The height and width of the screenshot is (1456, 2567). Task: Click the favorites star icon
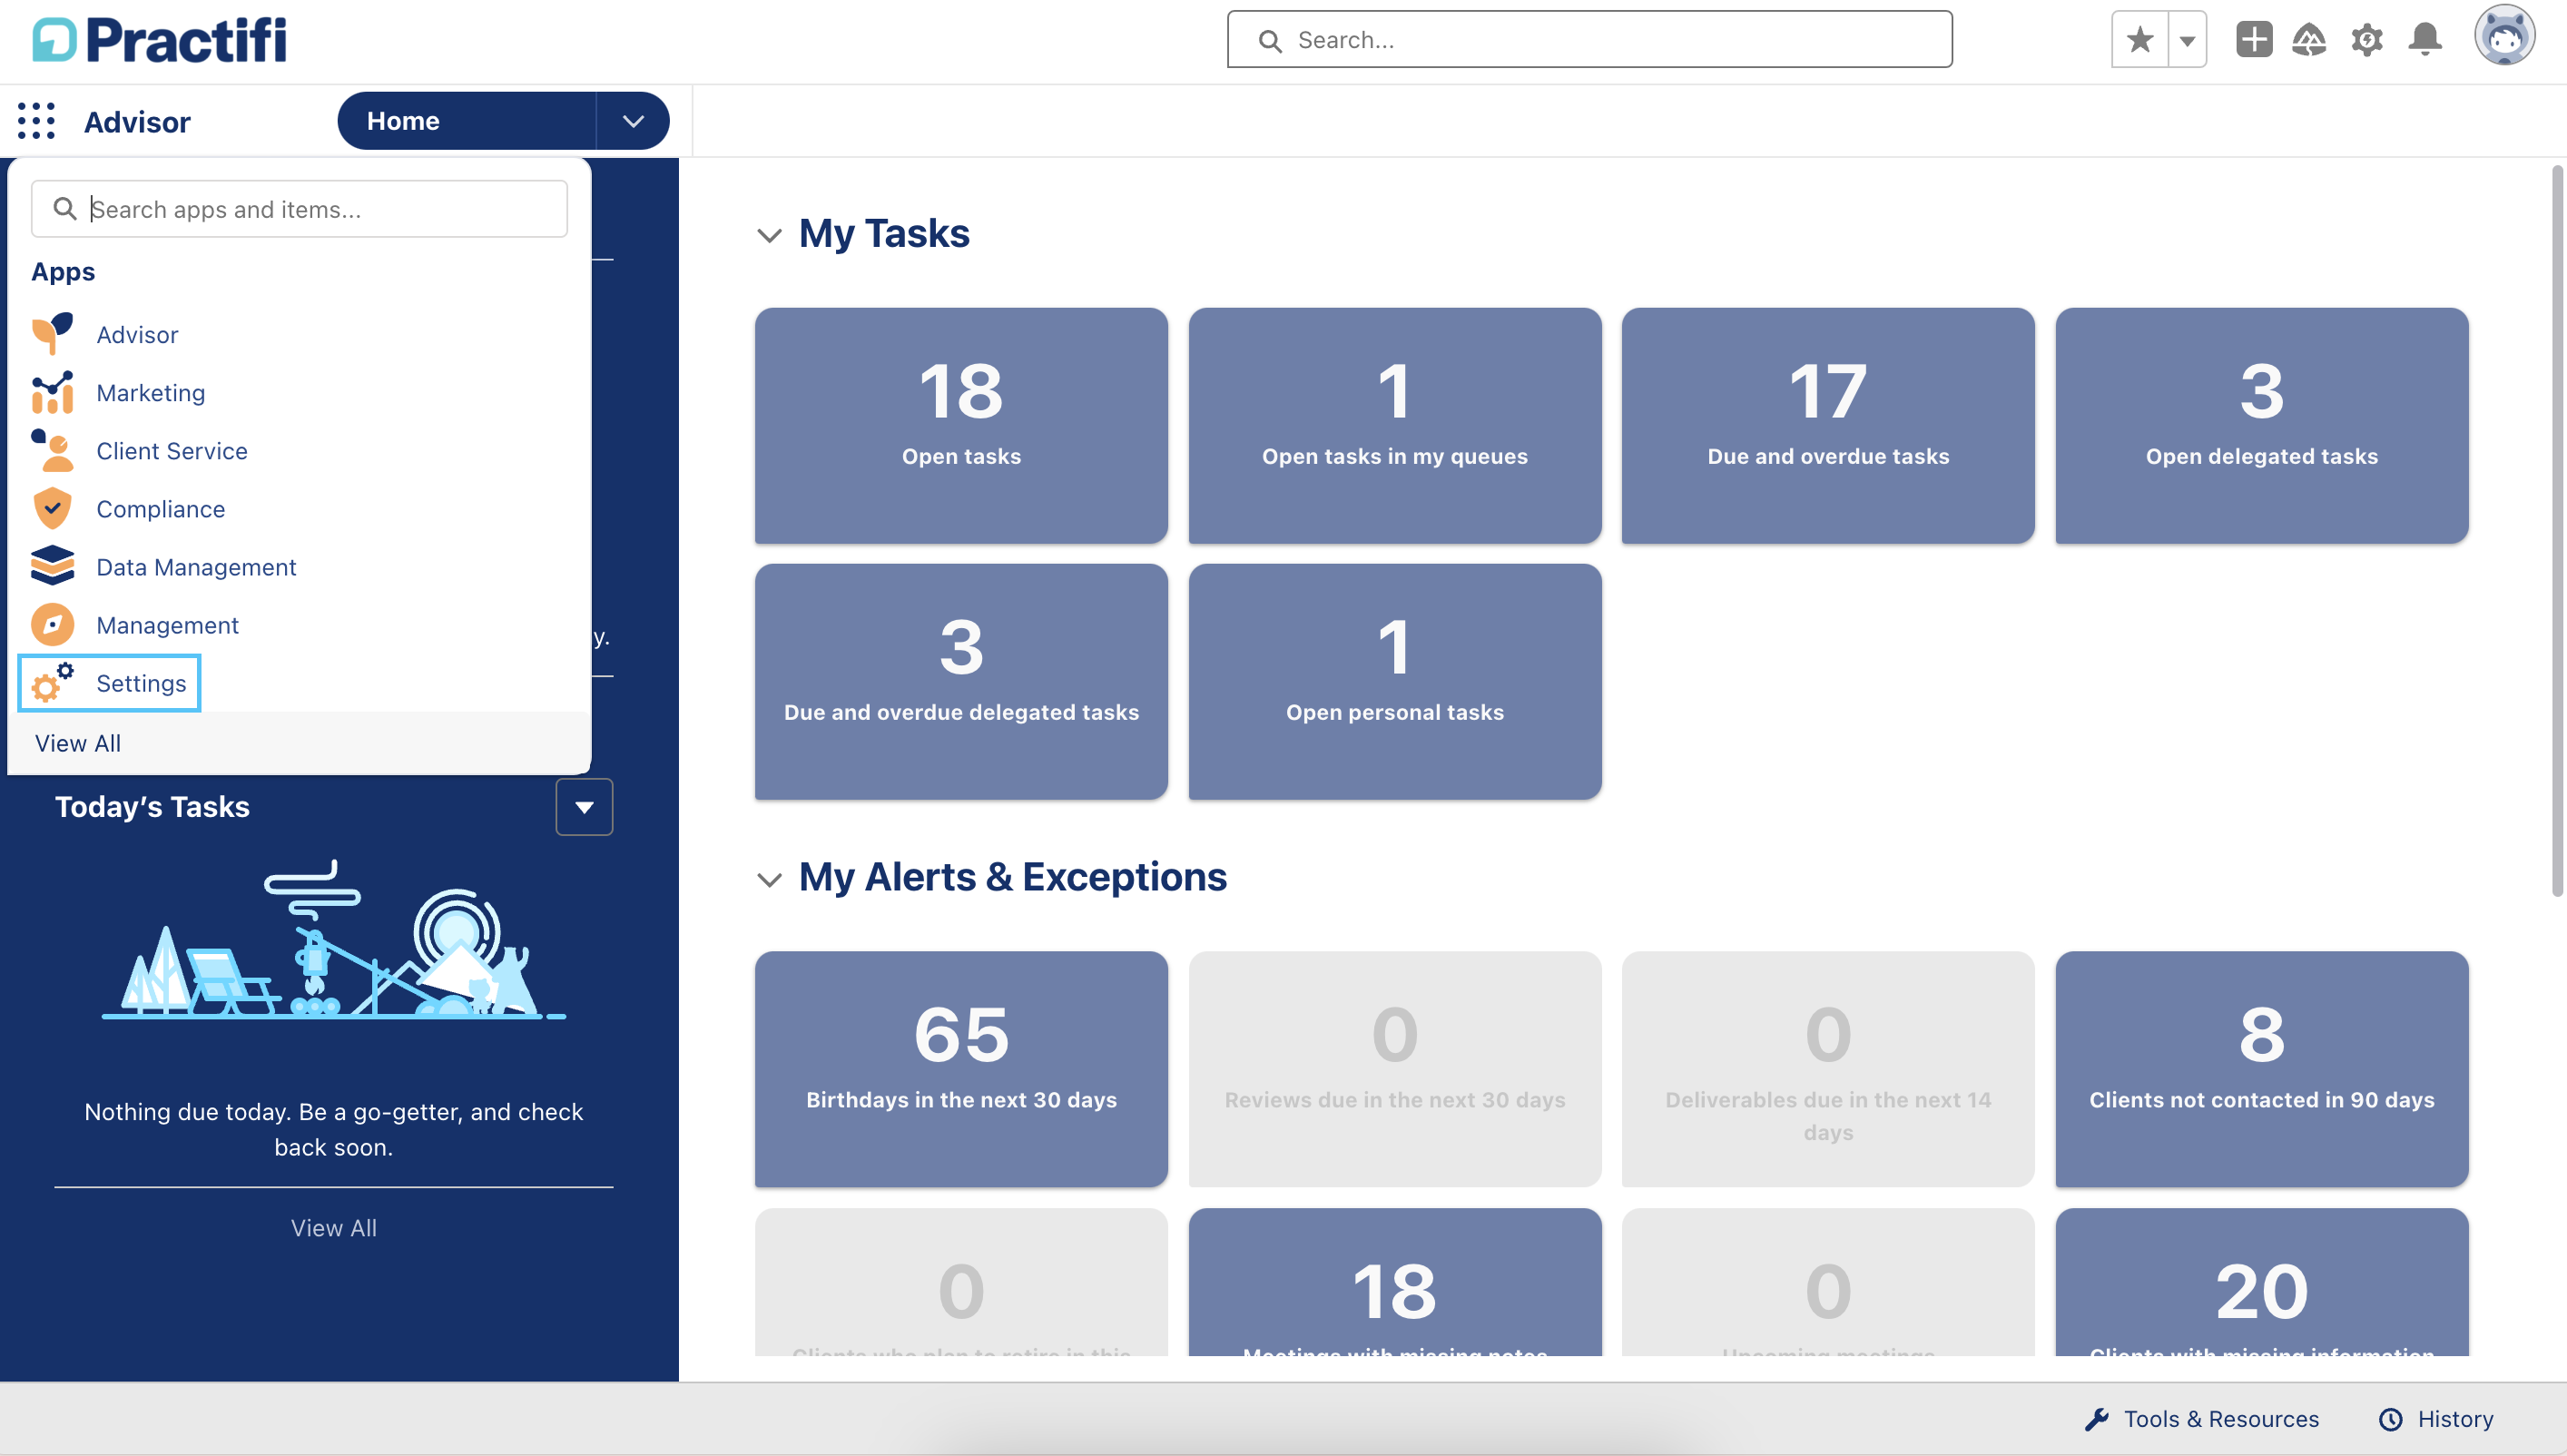click(2140, 40)
